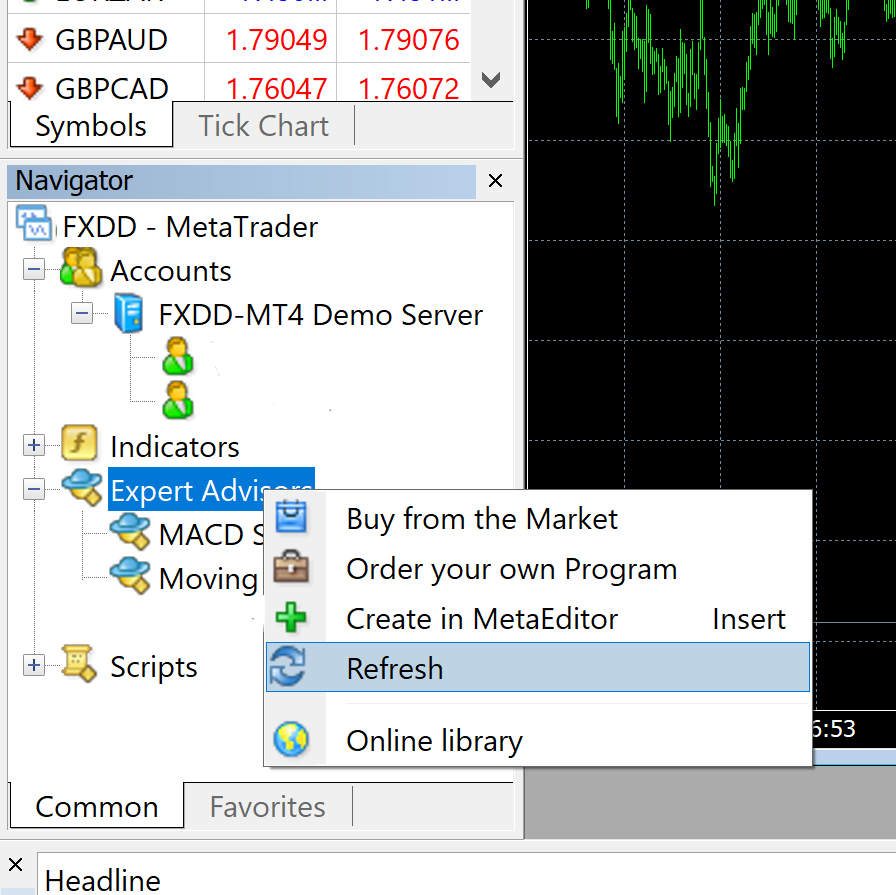Viewport: 896px width, 895px height.
Task: Select Refresh from the context menu
Action: click(538, 667)
